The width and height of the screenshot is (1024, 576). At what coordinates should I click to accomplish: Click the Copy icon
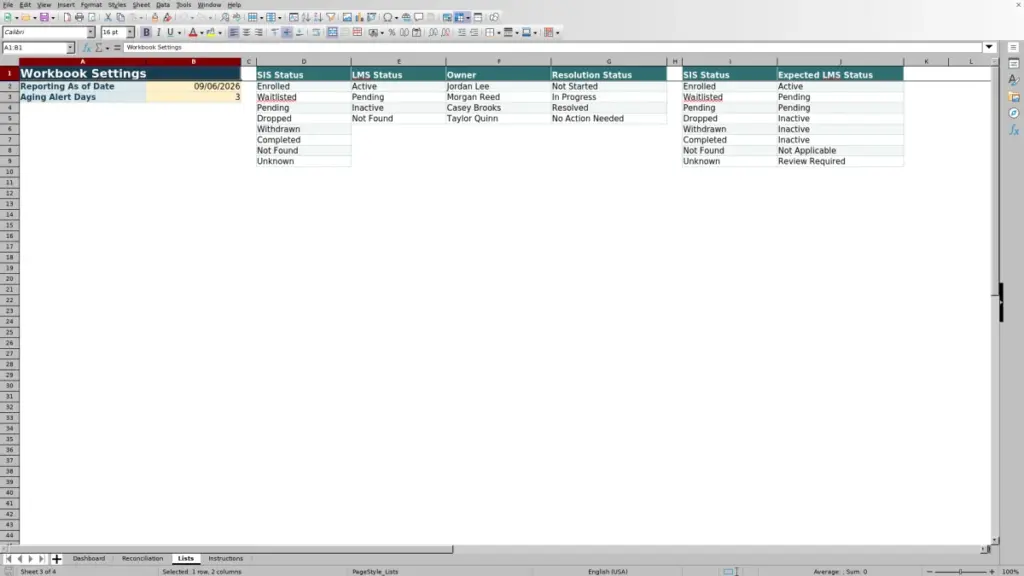[120, 17]
